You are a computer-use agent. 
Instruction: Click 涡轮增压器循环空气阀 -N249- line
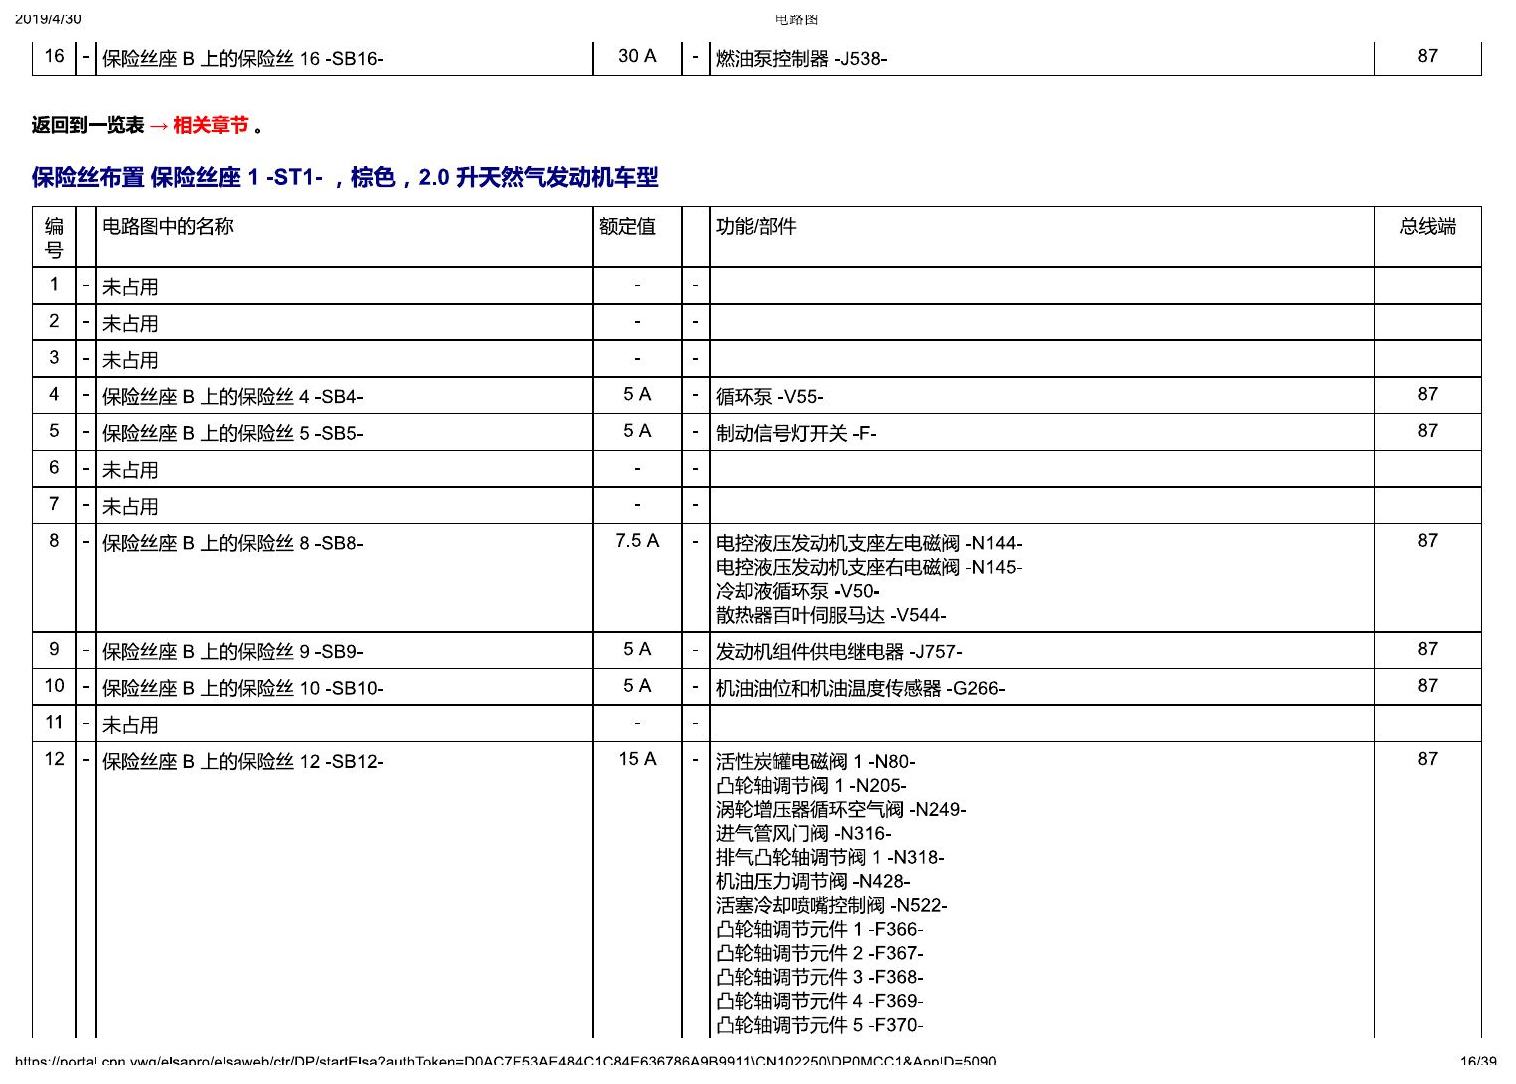841,809
